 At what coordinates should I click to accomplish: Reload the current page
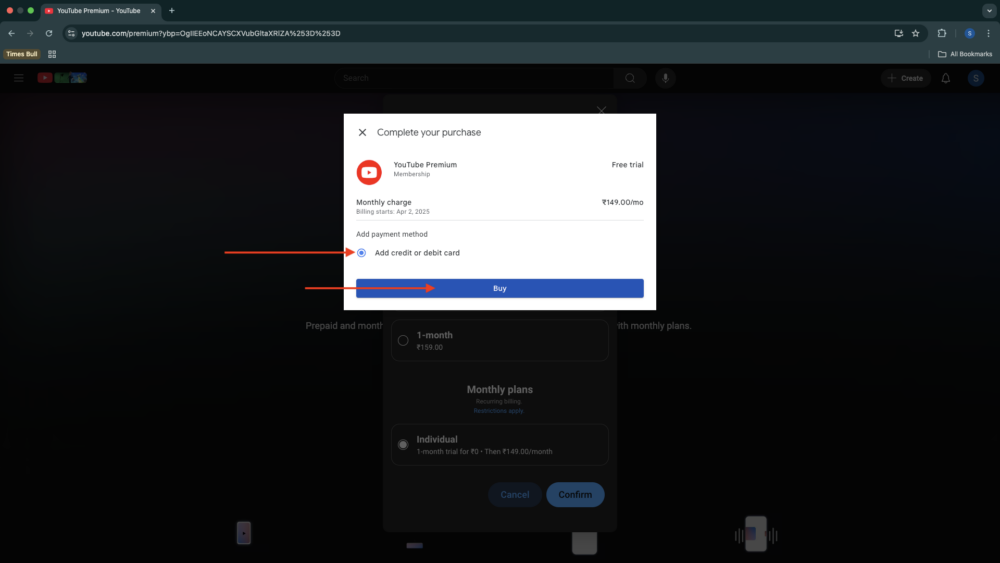point(48,33)
